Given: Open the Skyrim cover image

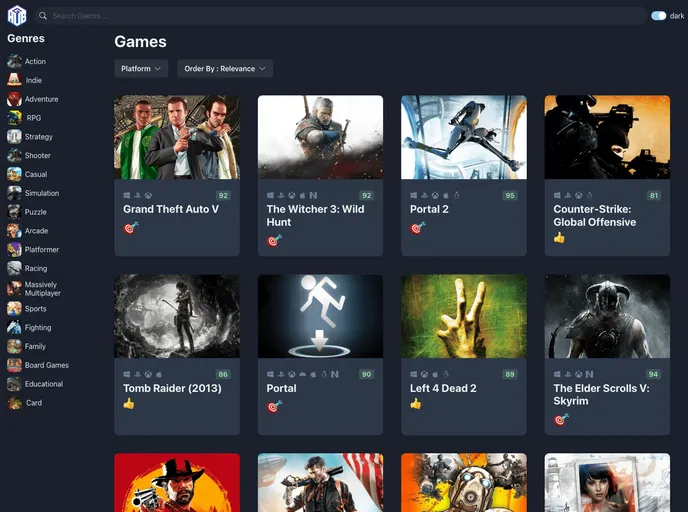Looking at the screenshot, I should click(x=607, y=316).
